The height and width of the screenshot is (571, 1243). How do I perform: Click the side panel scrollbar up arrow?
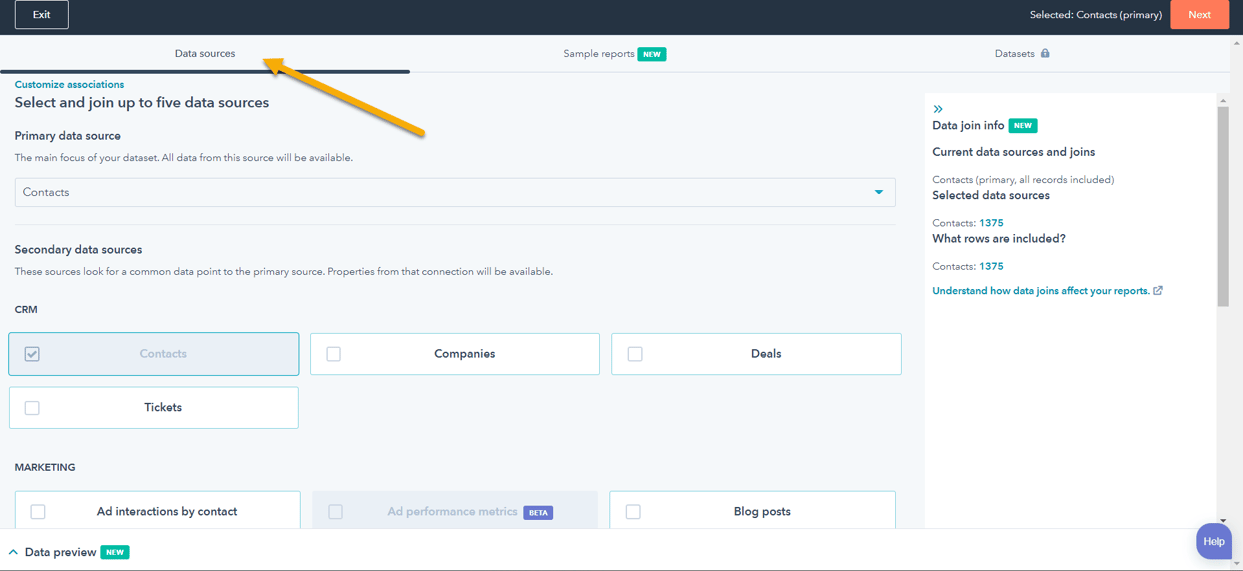pos(1223,101)
